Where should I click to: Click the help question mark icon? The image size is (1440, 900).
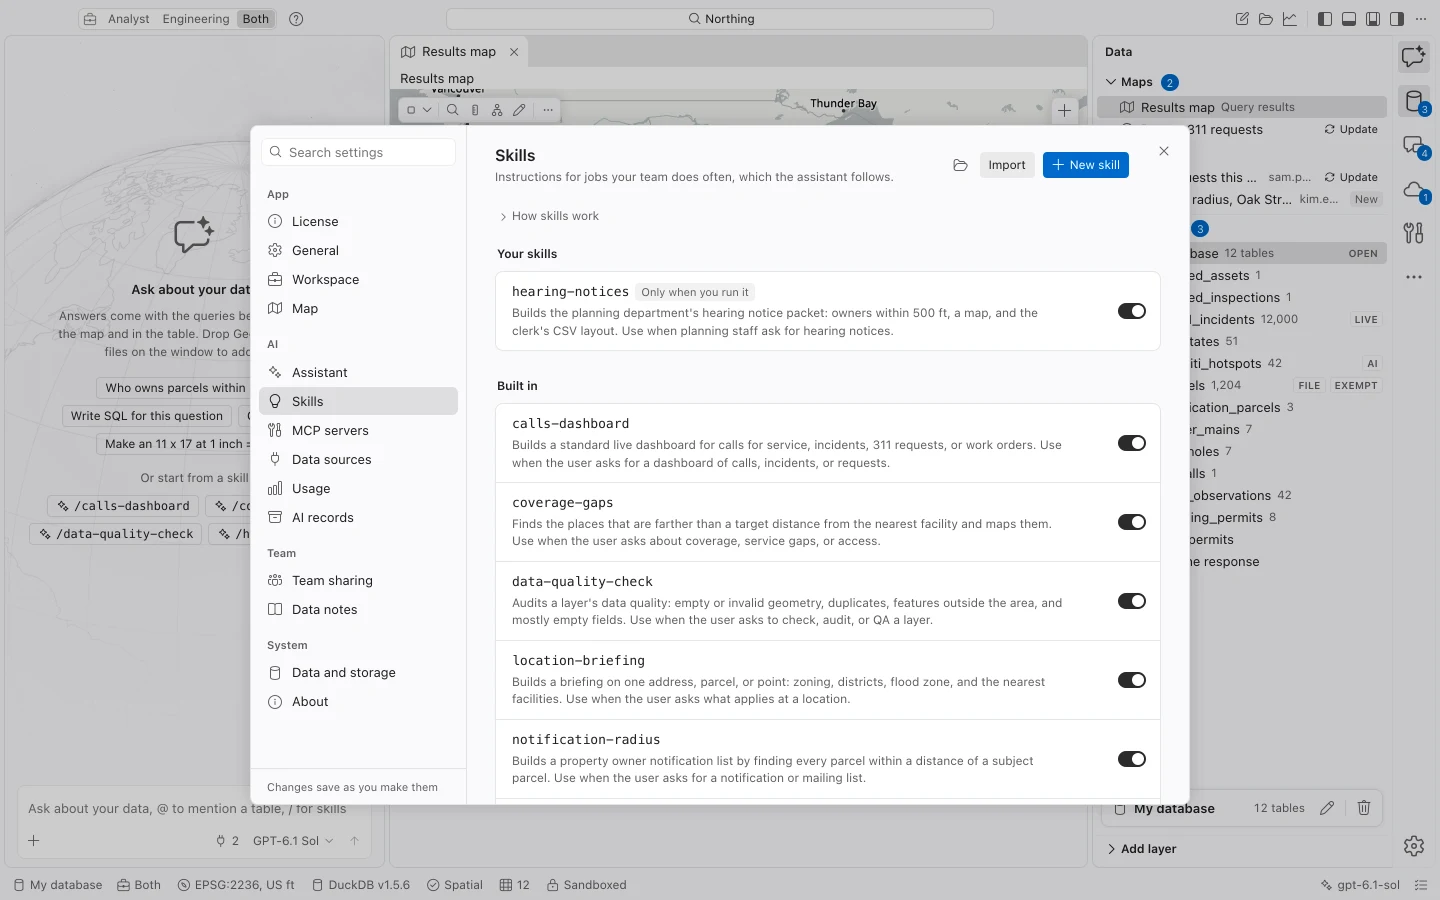[x=296, y=19]
